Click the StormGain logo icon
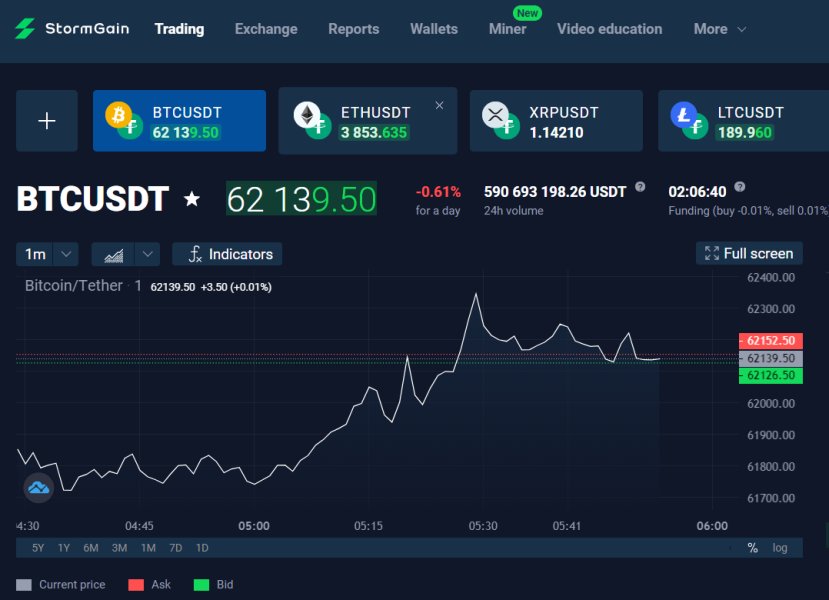 [25, 29]
